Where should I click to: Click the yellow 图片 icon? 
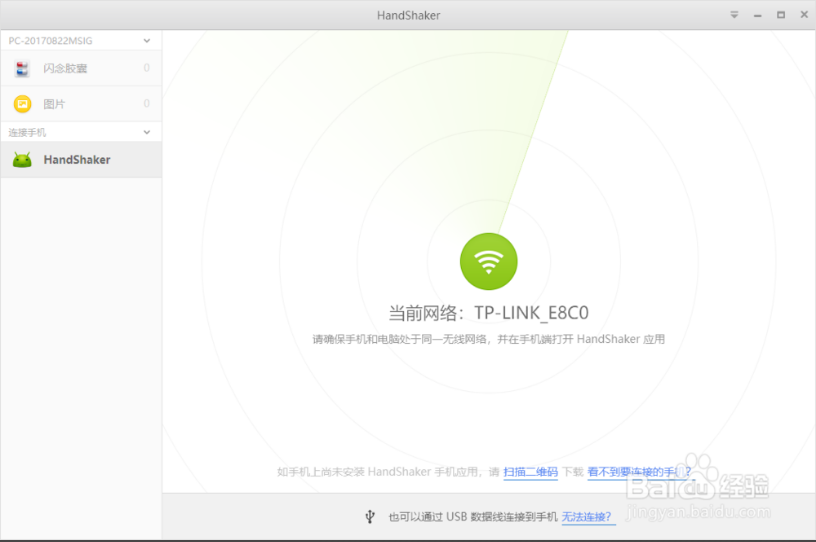[22, 104]
